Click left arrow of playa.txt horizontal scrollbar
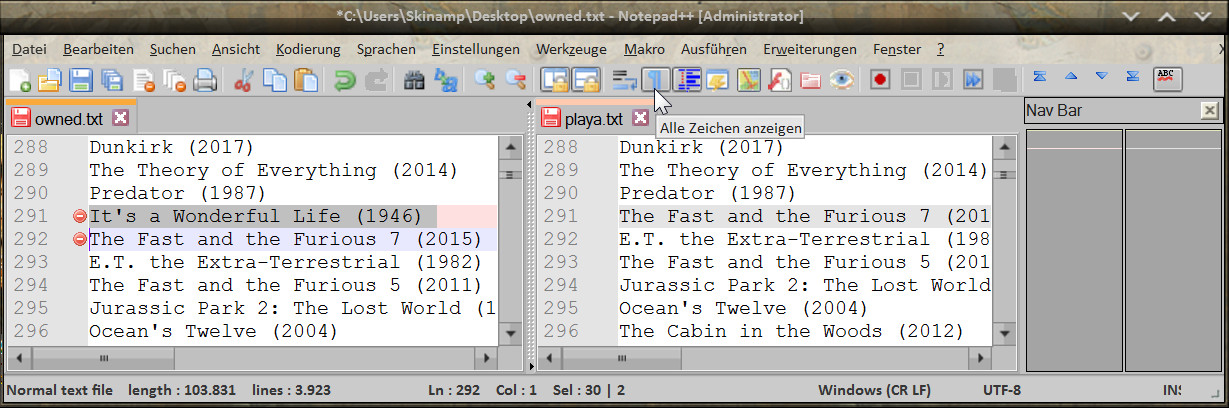Image resolution: width=1229 pixels, height=408 pixels. click(548, 356)
